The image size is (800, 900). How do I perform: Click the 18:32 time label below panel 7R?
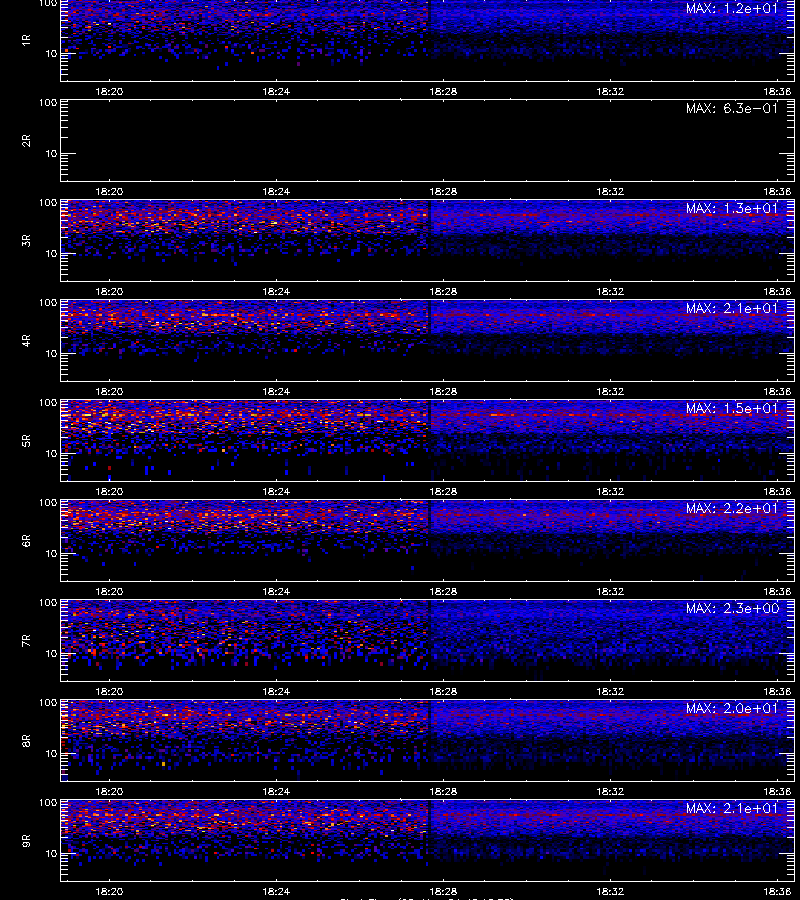tap(610, 692)
